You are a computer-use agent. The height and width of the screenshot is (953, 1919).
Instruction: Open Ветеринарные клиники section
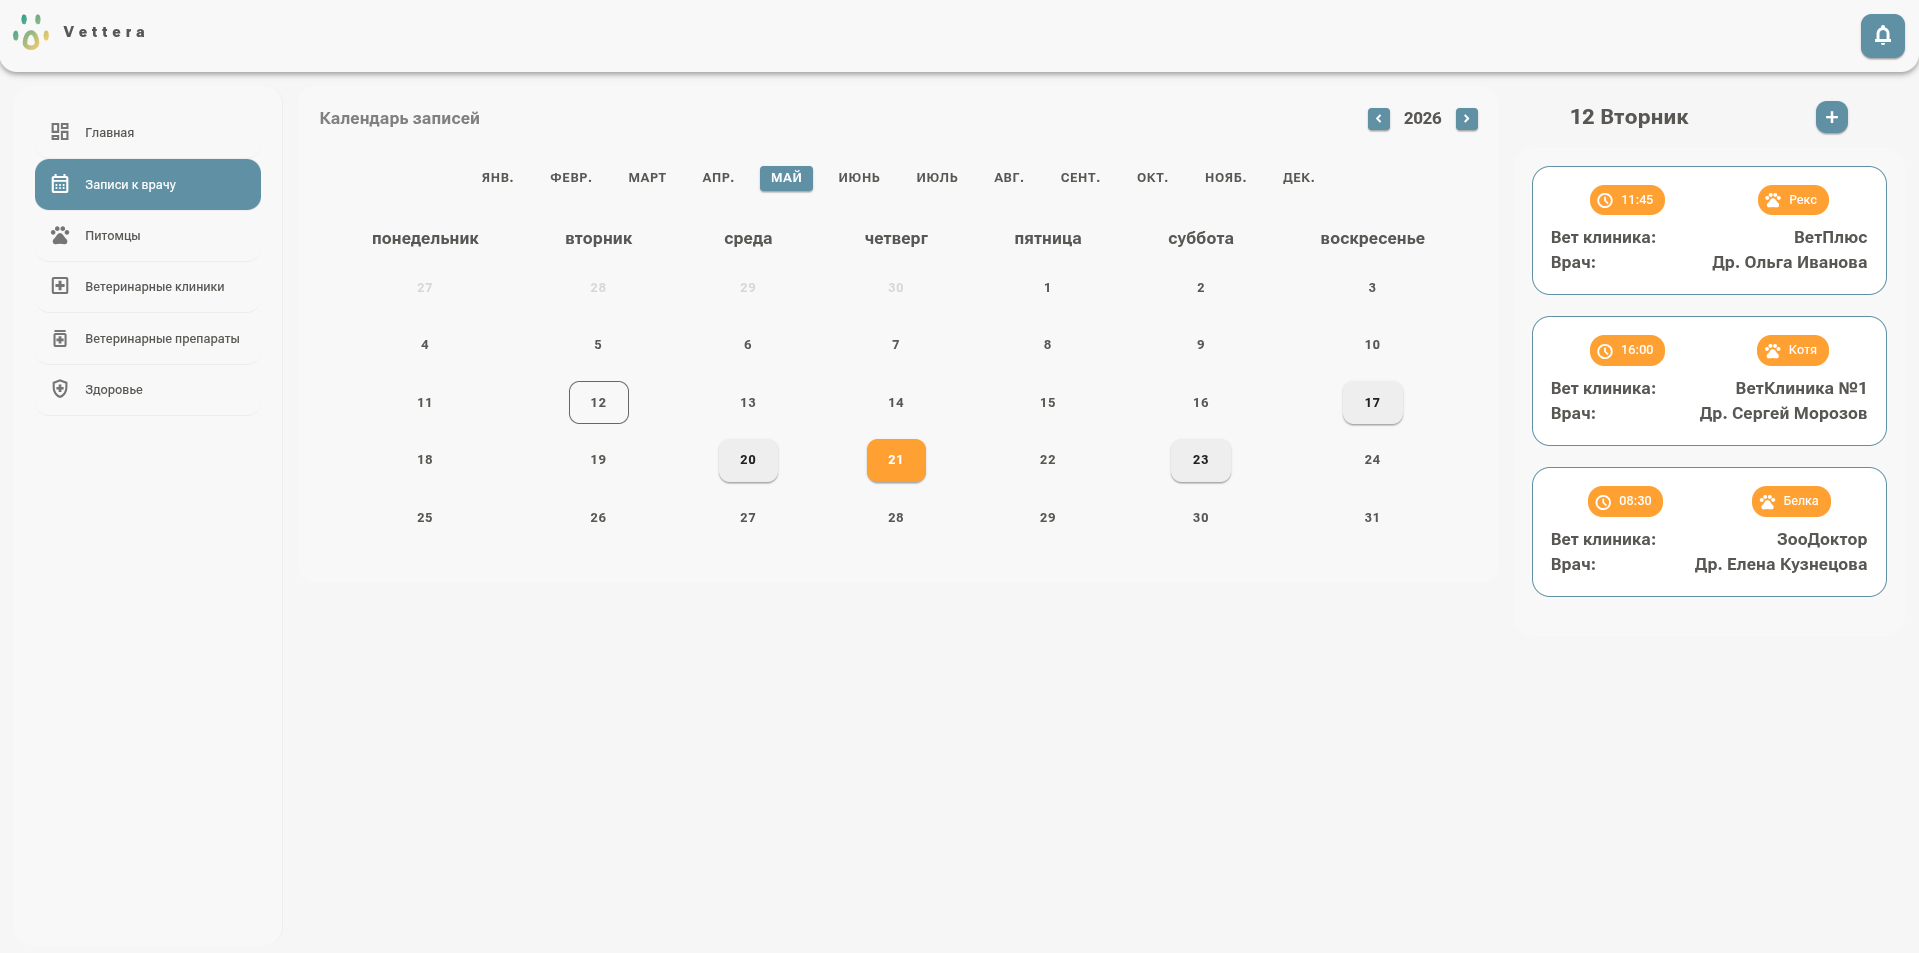[148, 287]
